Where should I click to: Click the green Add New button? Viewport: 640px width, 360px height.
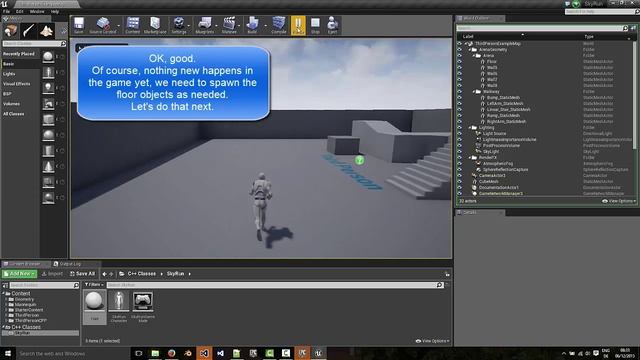19,274
